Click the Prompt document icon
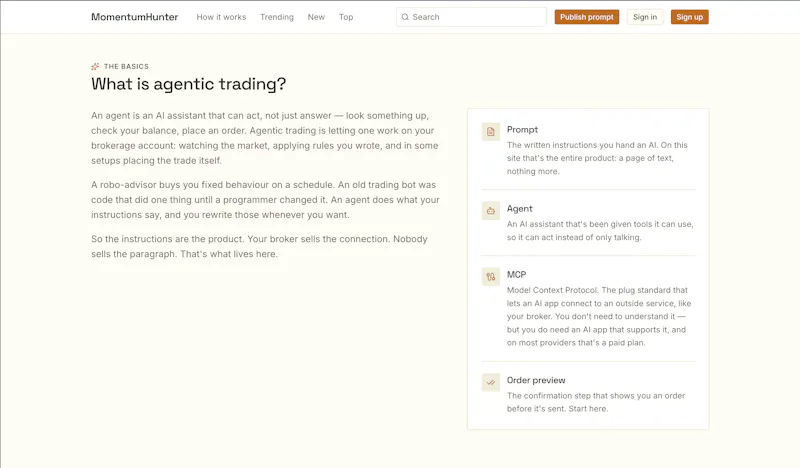This screenshot has height=468, width=800. coord(491,132)
